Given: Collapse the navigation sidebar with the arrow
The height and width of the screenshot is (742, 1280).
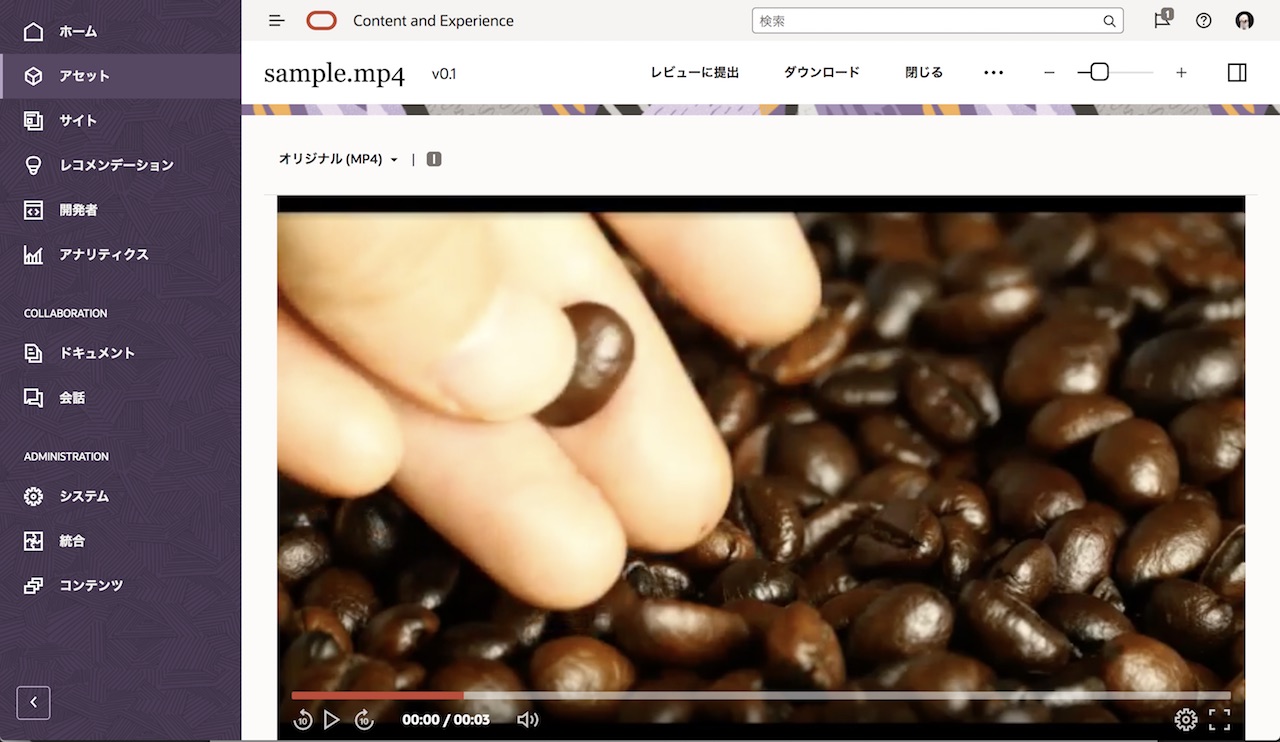Looking at the screenshot, I should [32, 703].
